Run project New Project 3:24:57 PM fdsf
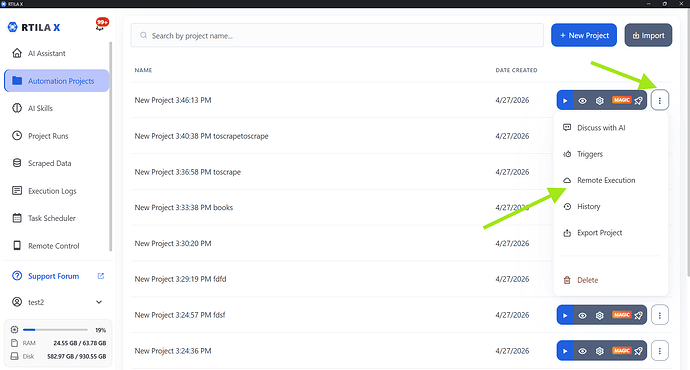The image size is (690, 370). tap(565, 315)
